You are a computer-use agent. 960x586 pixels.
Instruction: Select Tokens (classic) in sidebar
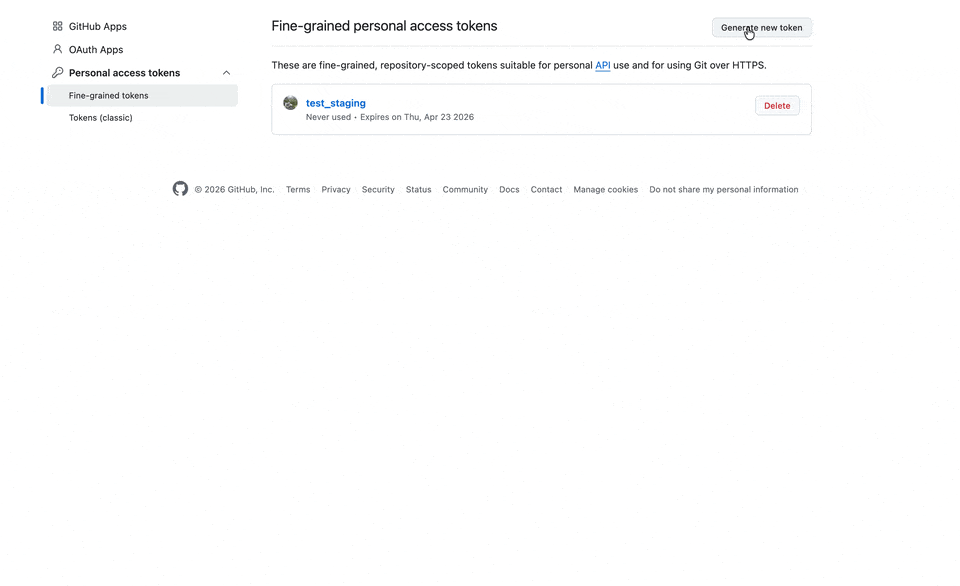pos(100,118)
